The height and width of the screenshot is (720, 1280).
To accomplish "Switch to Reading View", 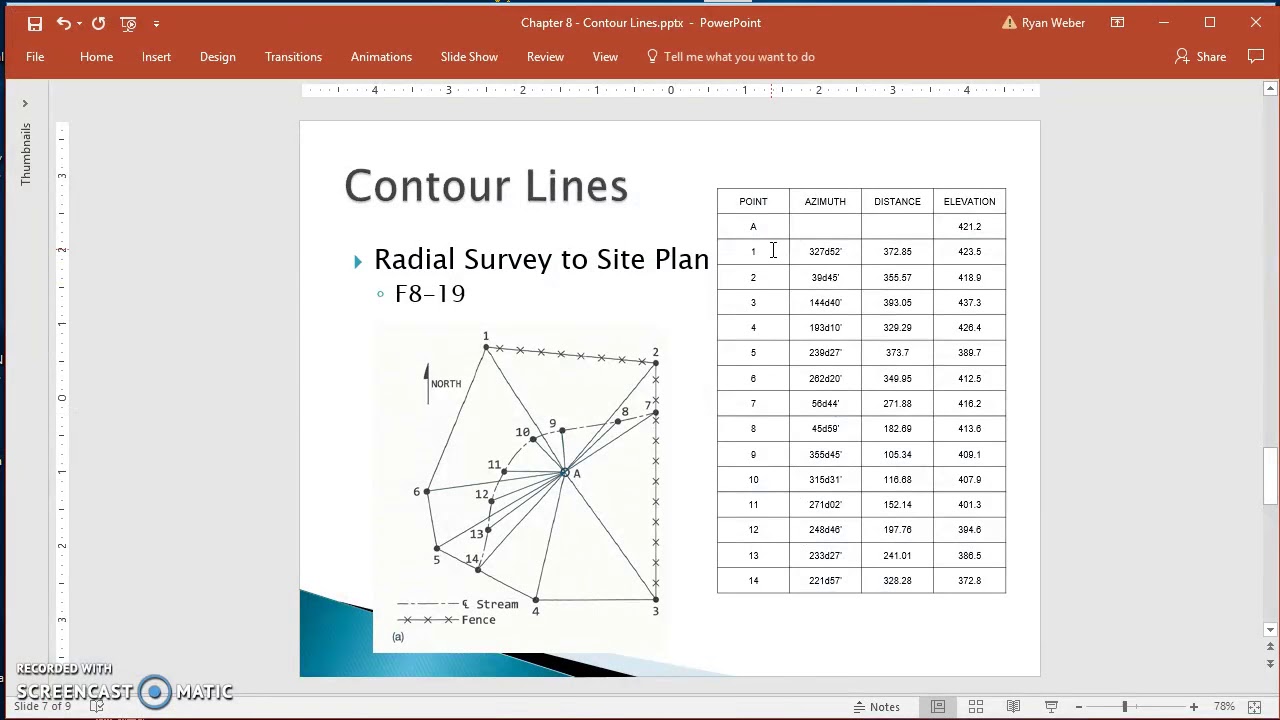I will click(x=1013, y=707).
